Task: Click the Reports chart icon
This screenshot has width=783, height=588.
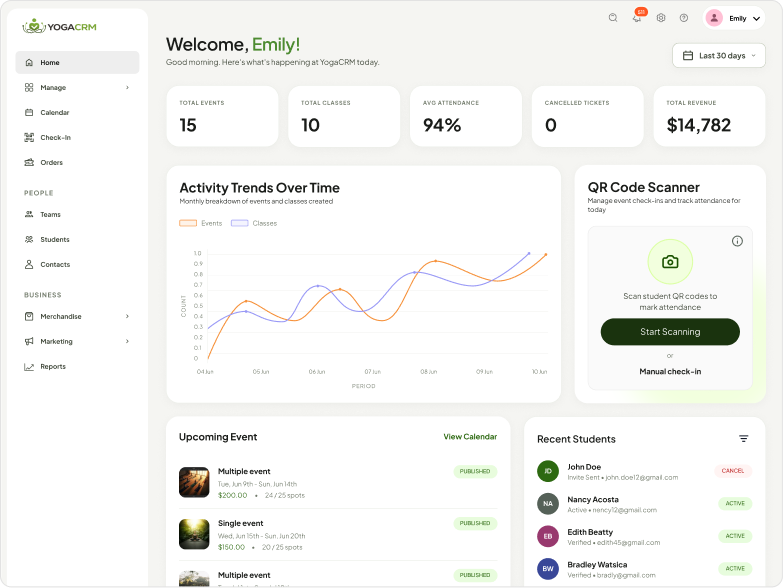Action: tap(29, 367)
